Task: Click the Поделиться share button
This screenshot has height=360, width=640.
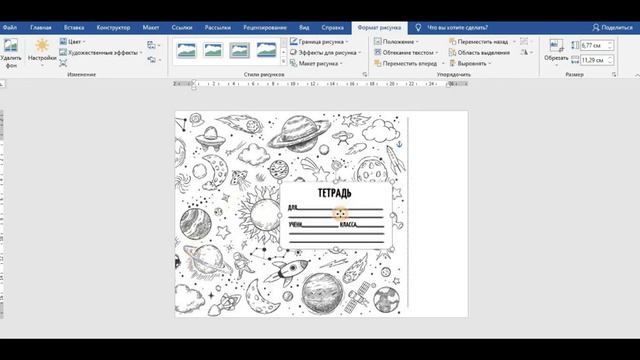Action: 612,28
